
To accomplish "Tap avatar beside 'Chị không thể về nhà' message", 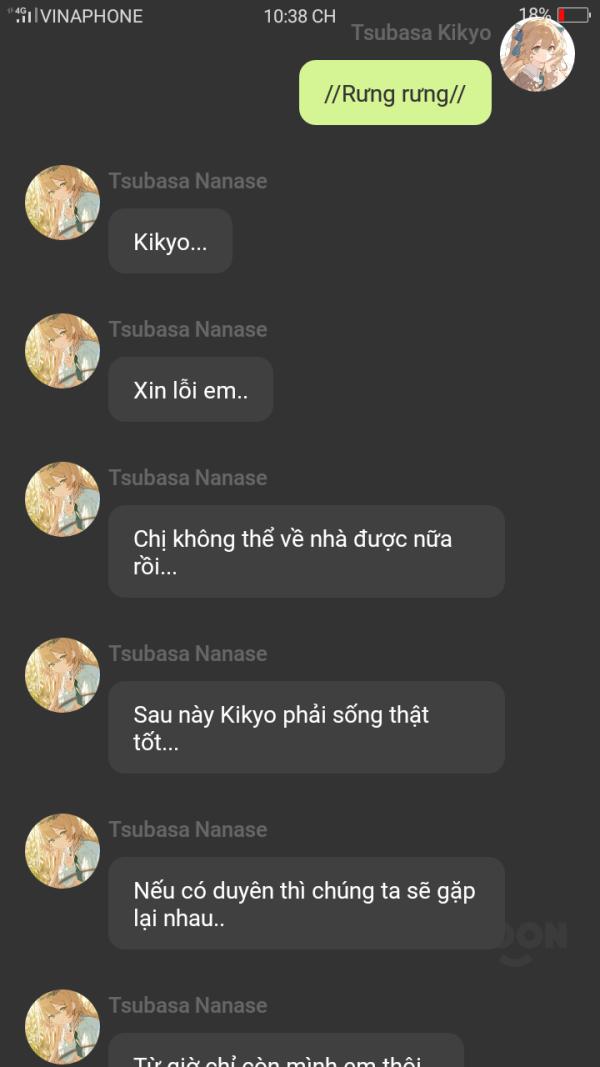I will pos(63,499).
